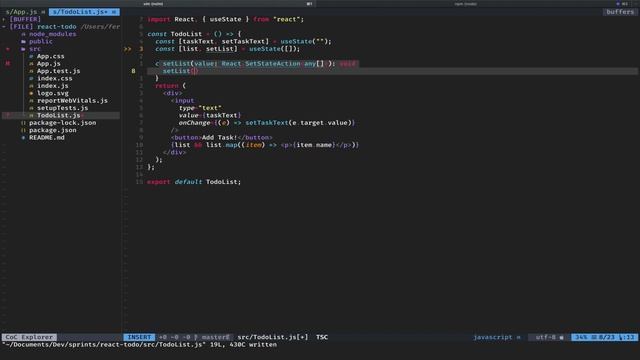The image size is (640, 360).
Task: Click the JSON icon beside package.json
Action: pyautogui.click(x=23, y=130)
